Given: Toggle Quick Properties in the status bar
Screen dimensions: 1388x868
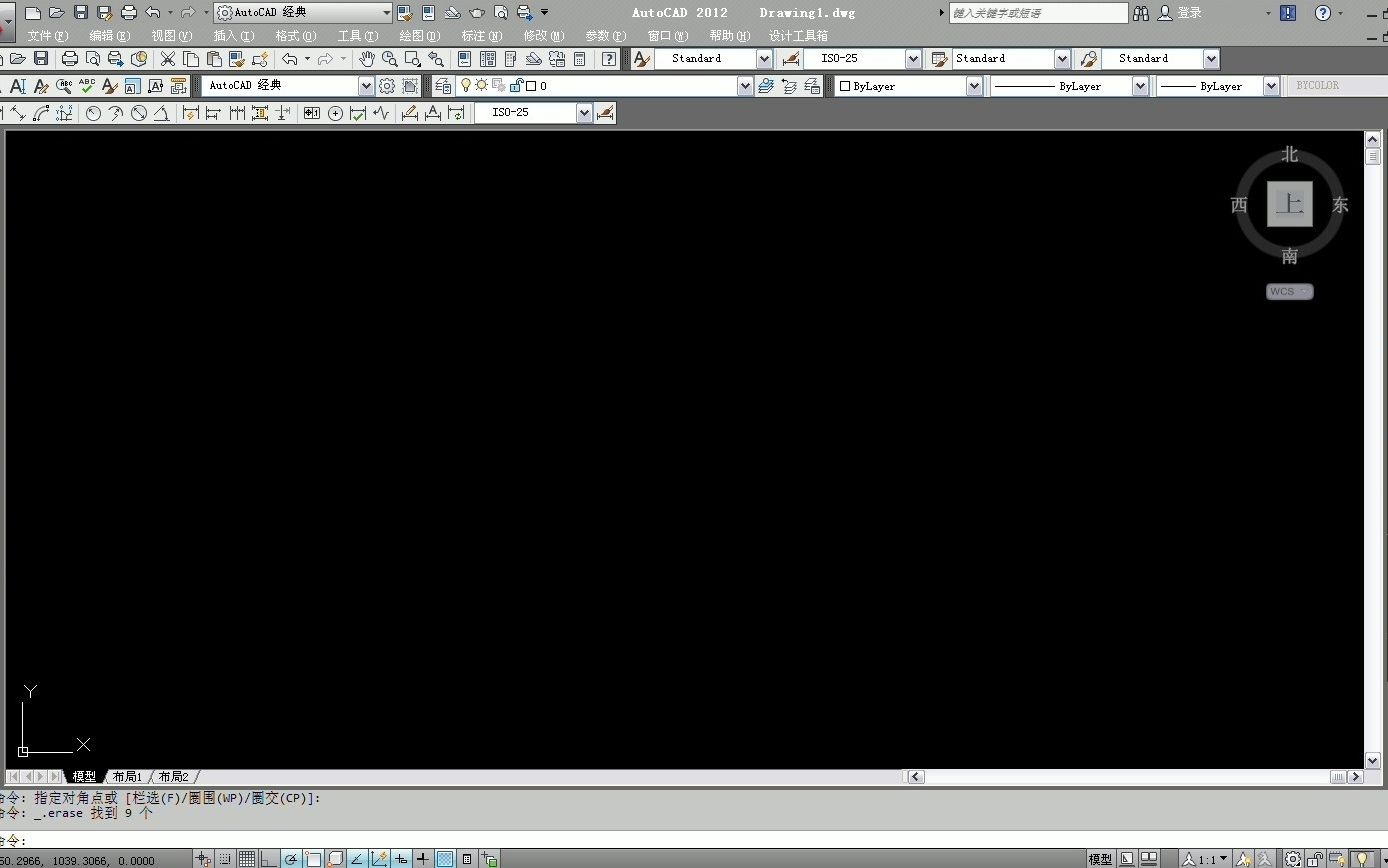Looking at the screenshot, I should pyautogui.click(x=466, y=858).
